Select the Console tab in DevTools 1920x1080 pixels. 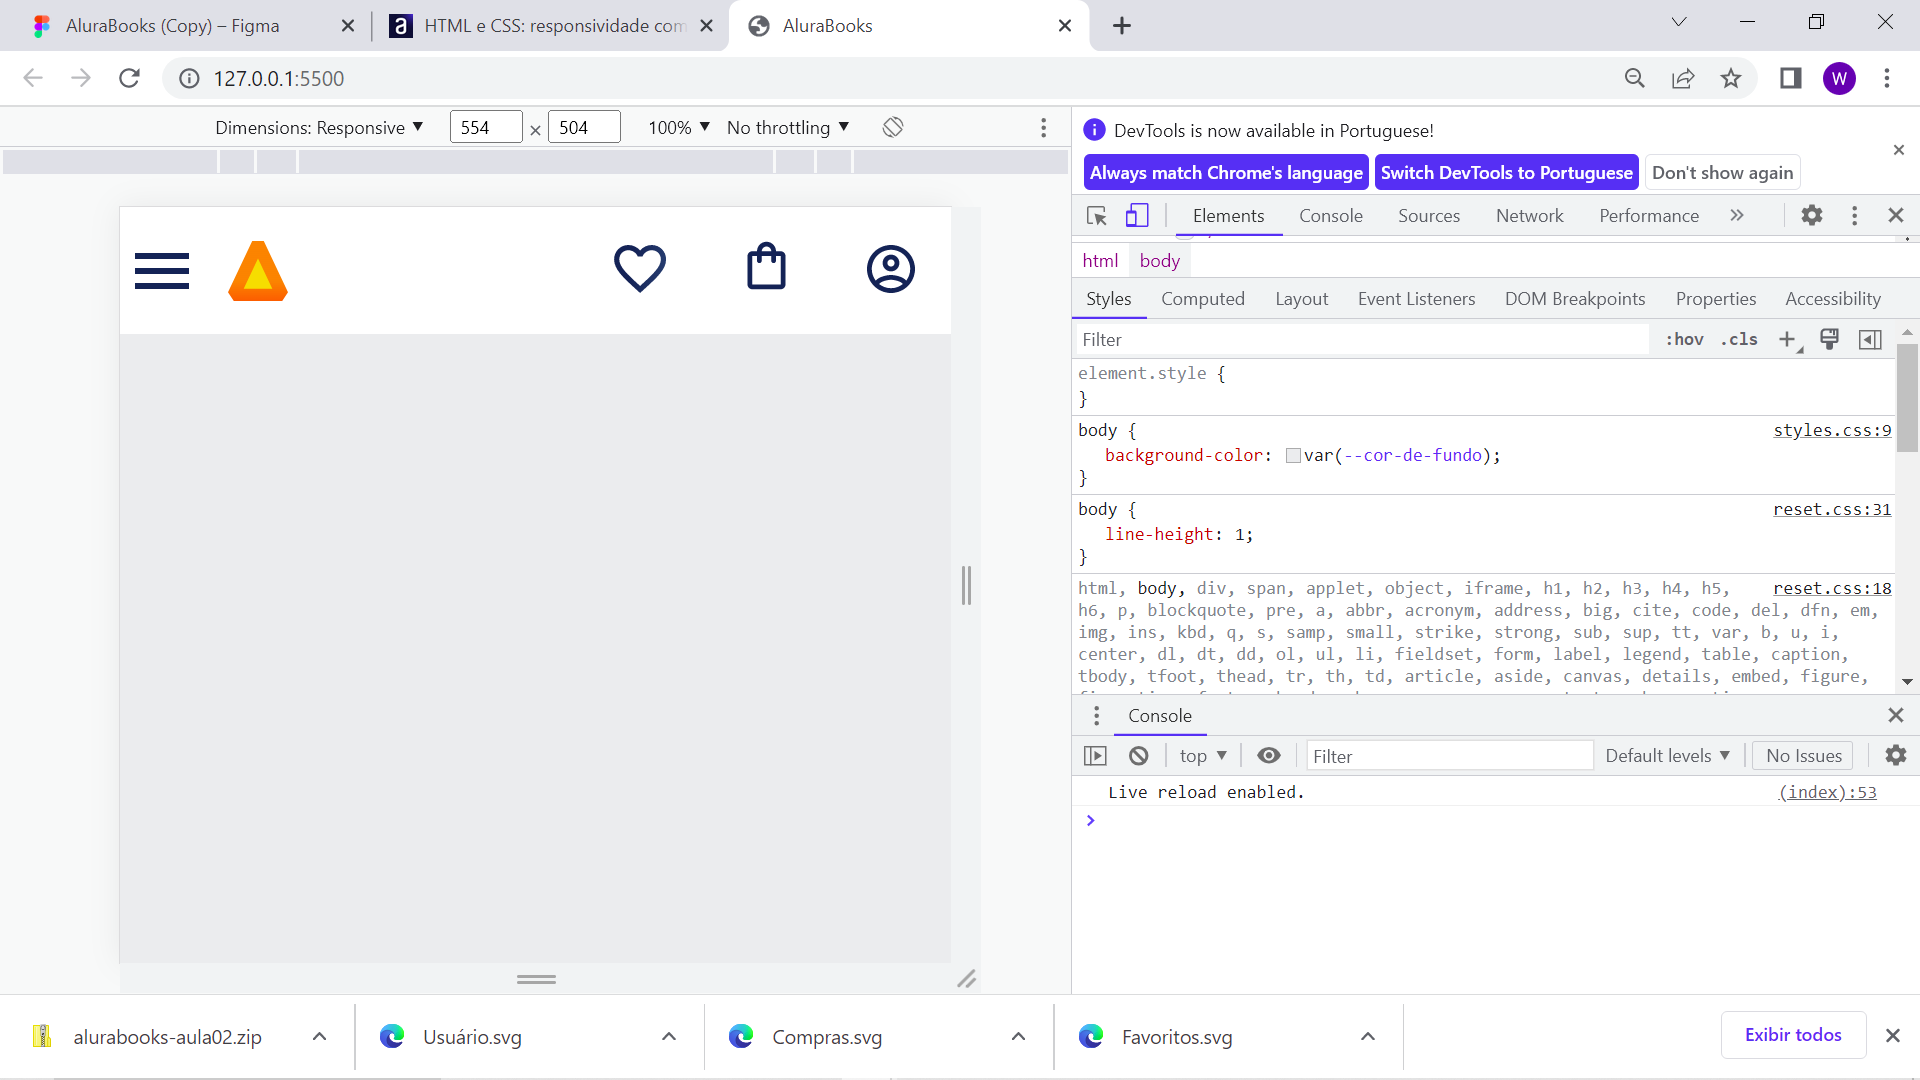pyautogui.click(x=1331, y=215)
